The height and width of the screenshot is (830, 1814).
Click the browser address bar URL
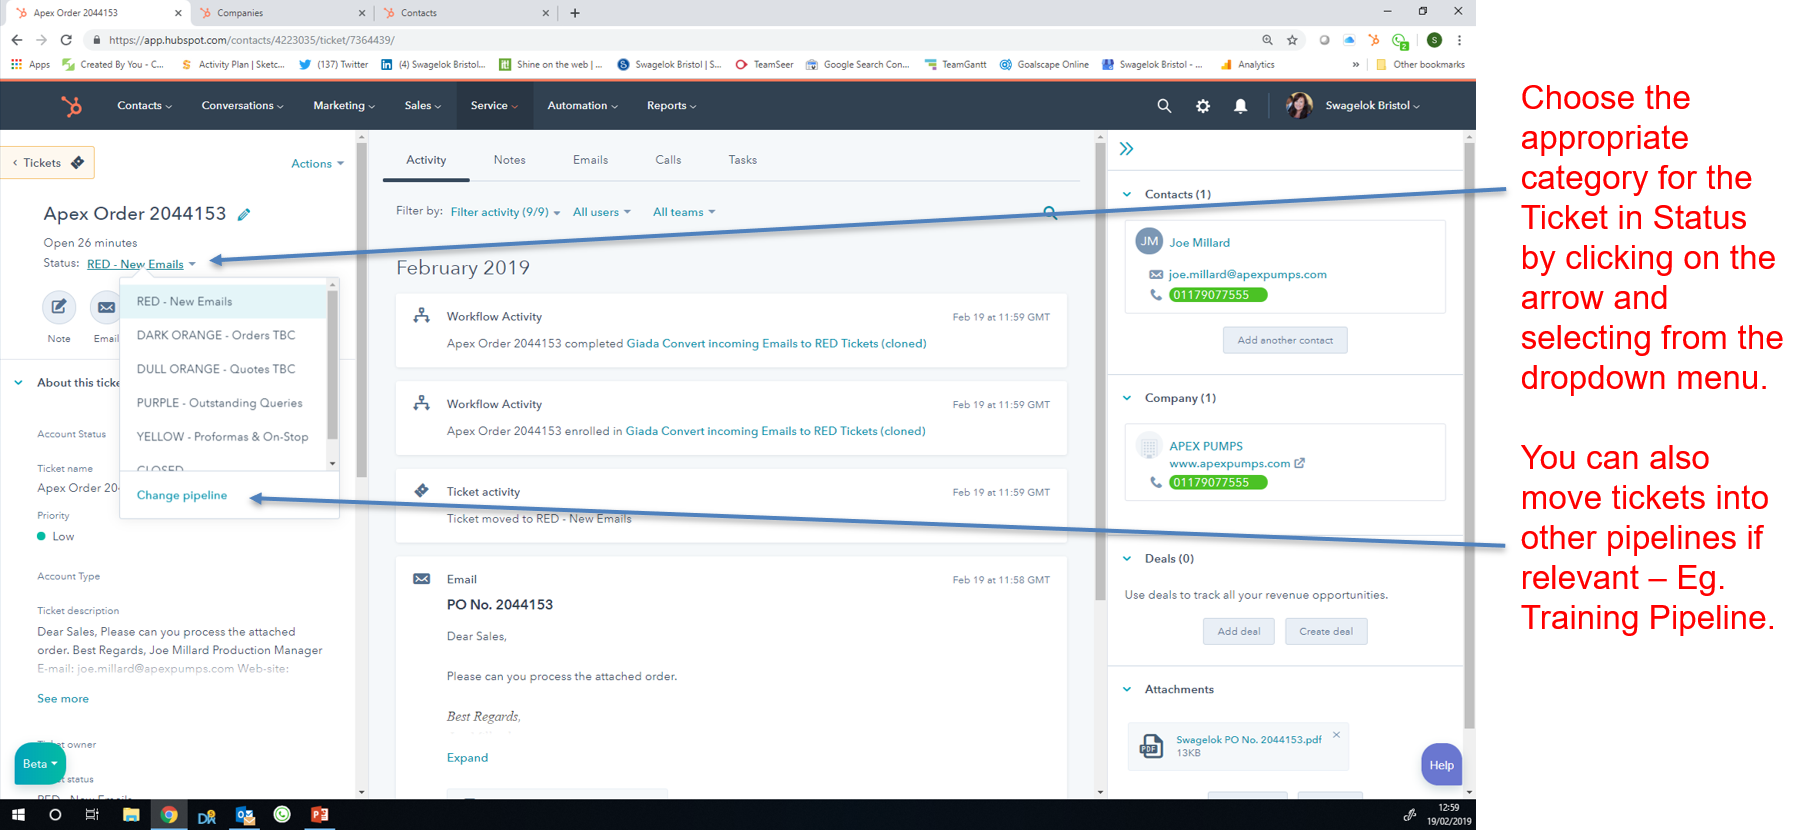pyautogui.click(x=252, y=40)
